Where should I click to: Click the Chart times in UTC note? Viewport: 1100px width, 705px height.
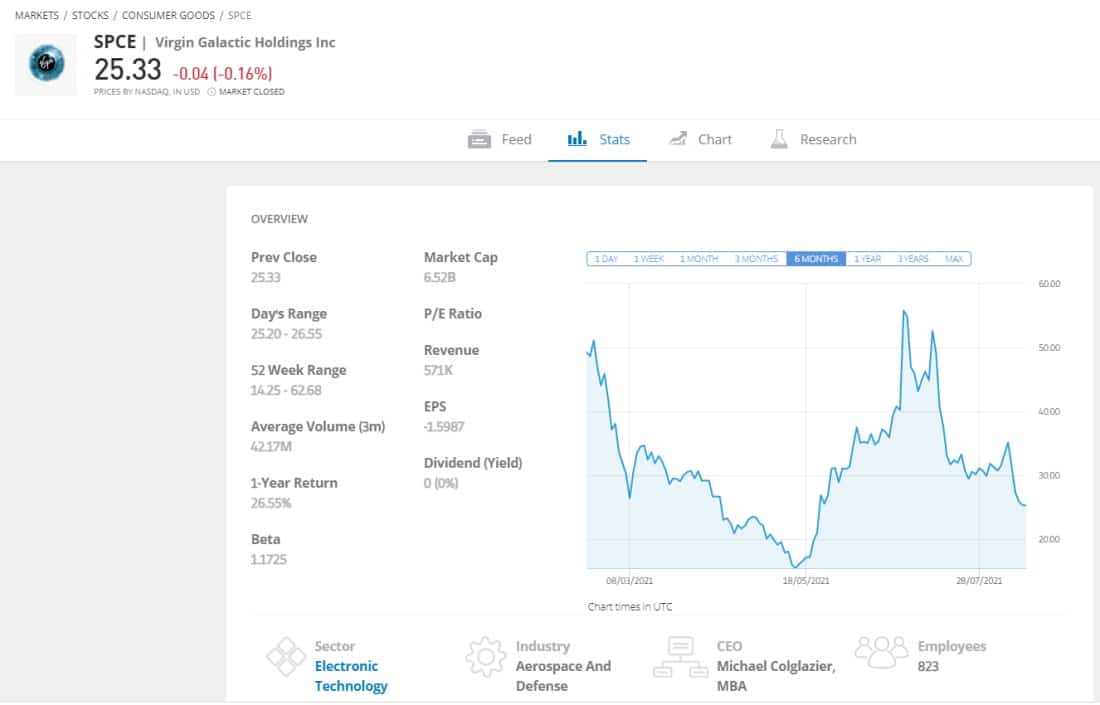tap(630, 607)
